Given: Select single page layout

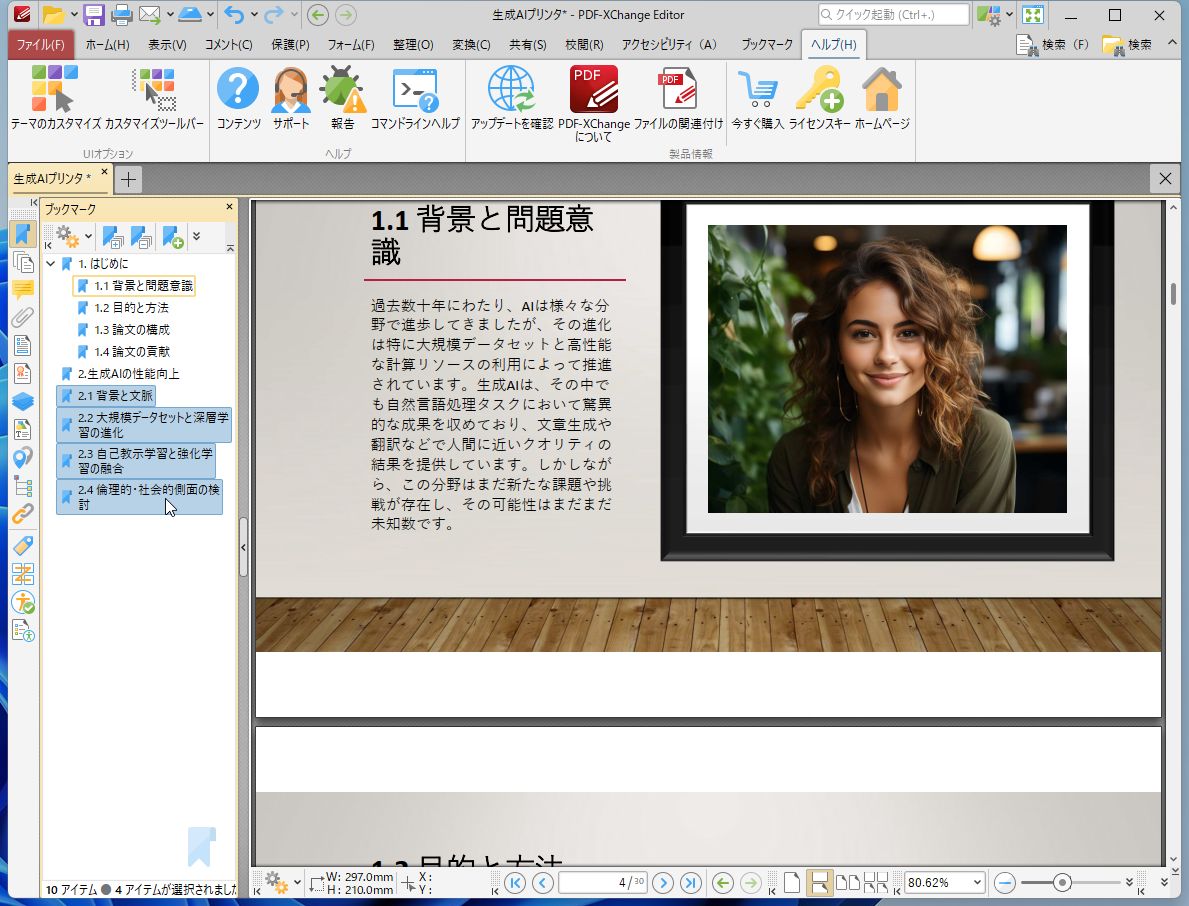Looking at the screenshot, I should [x=792, y=882].
